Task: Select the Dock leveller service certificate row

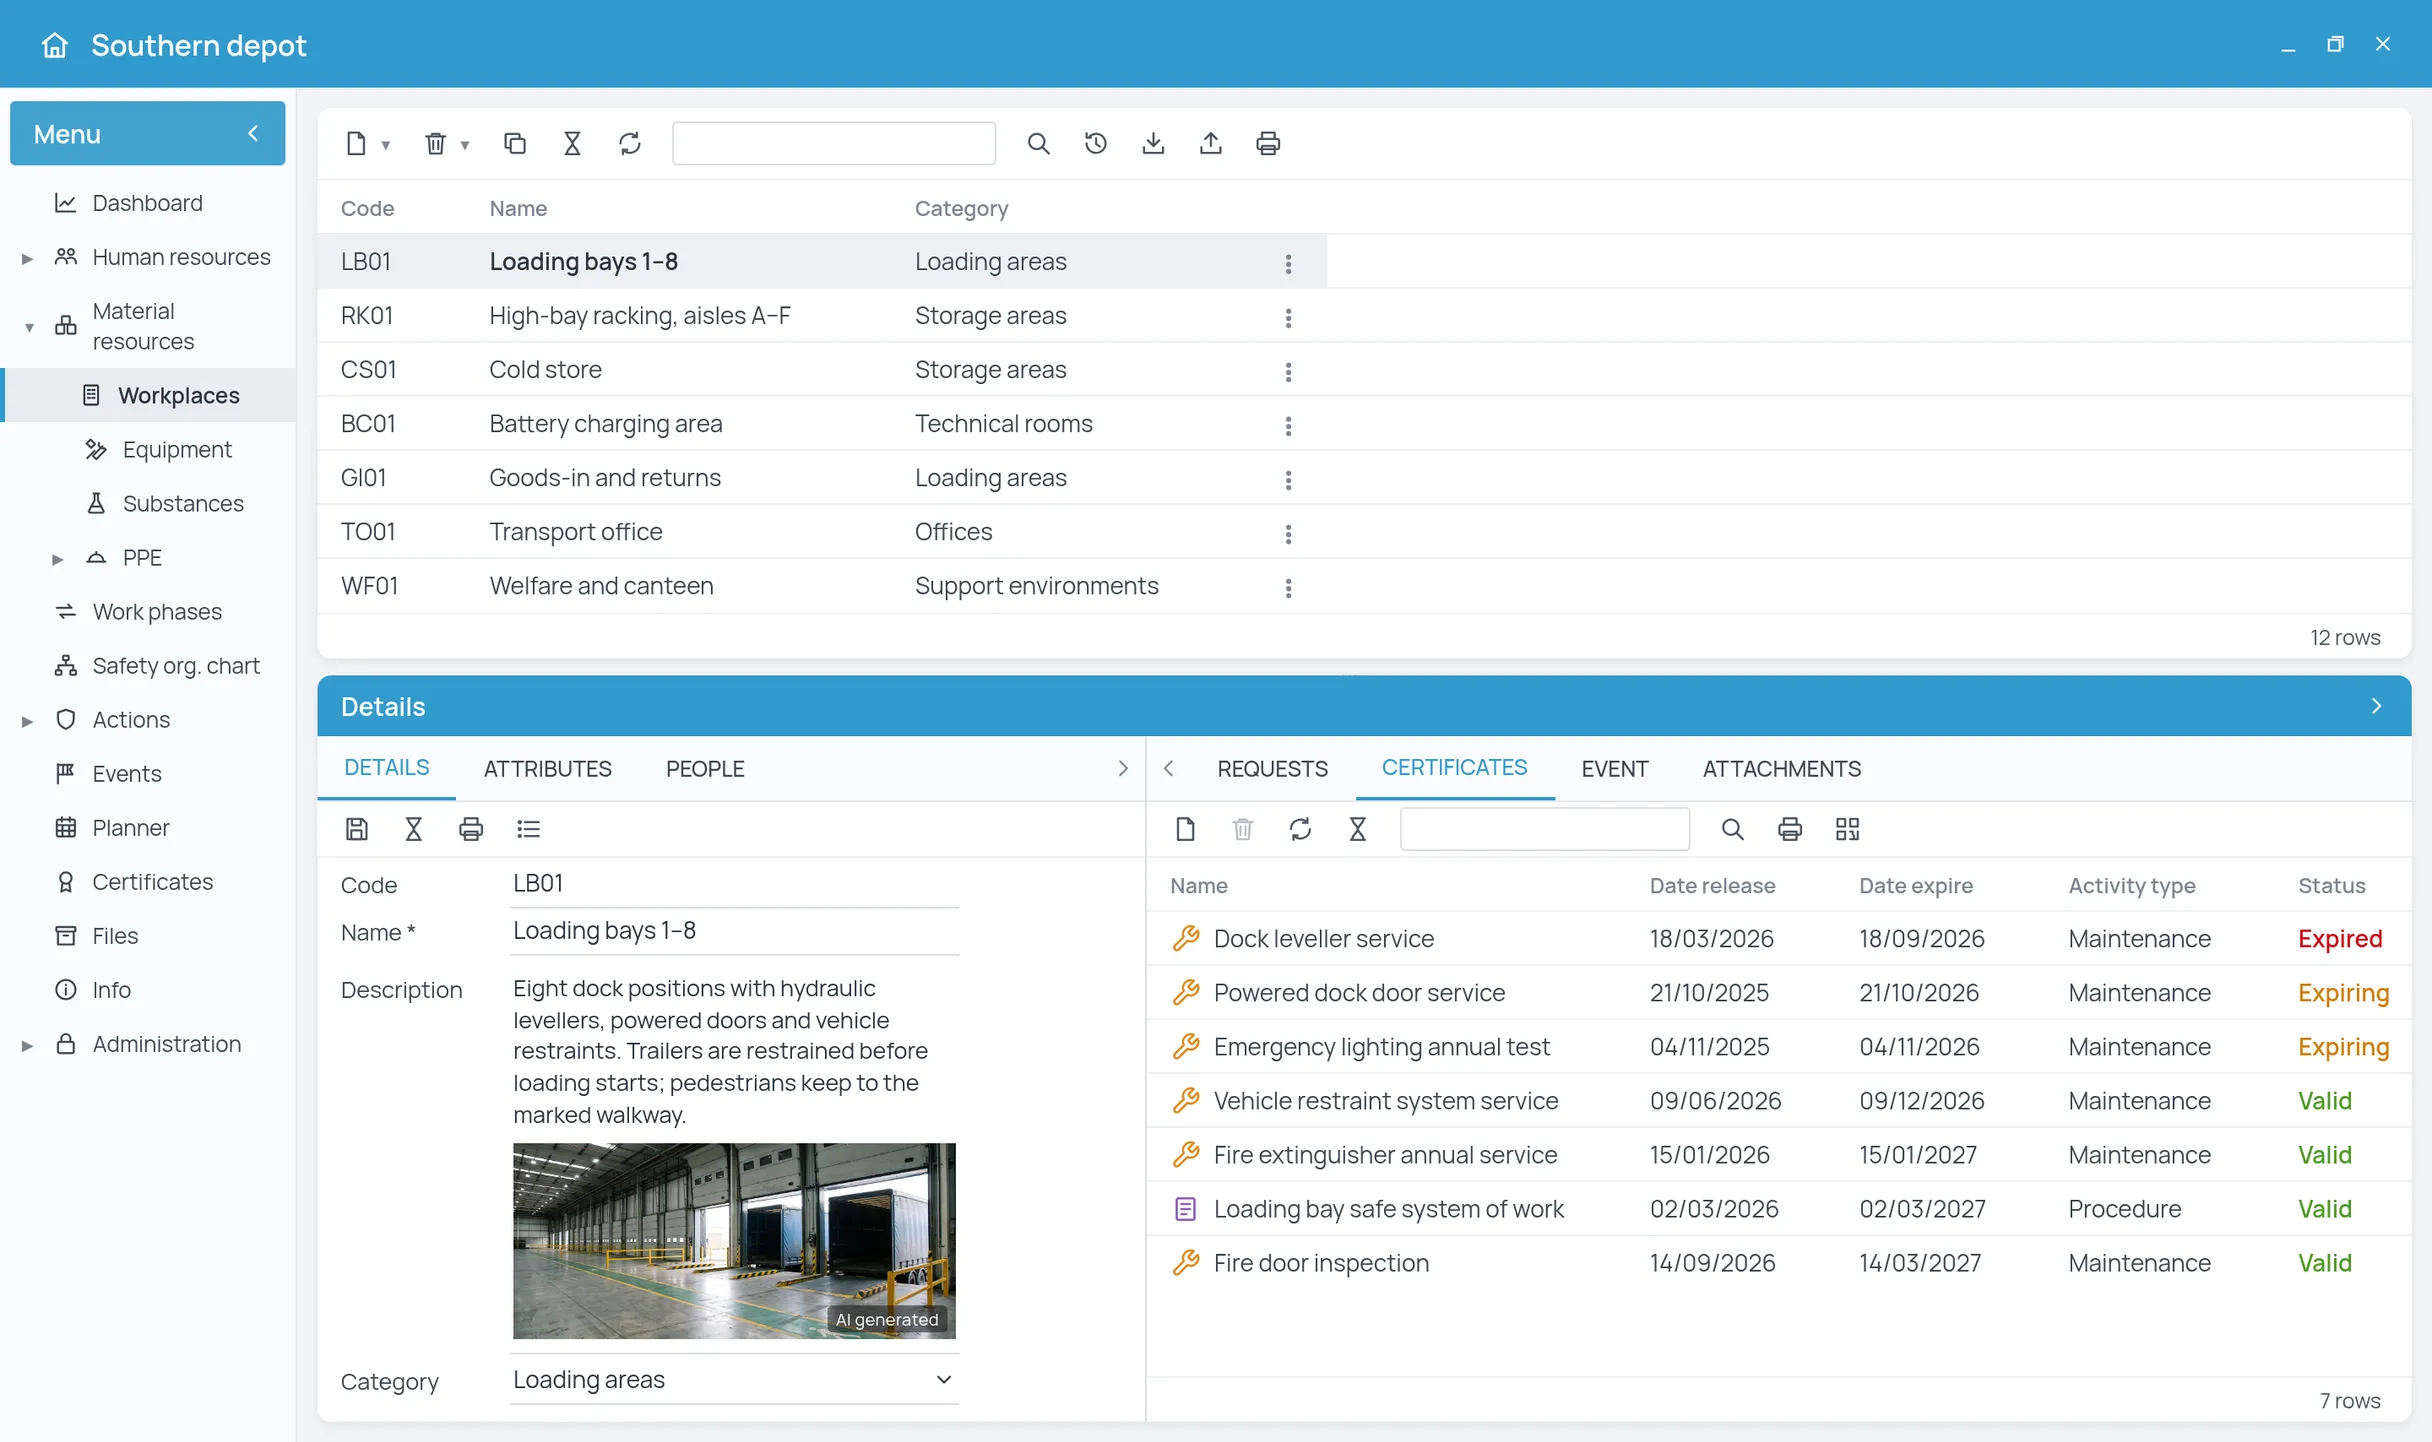Action: click(x=1778, y=938)
